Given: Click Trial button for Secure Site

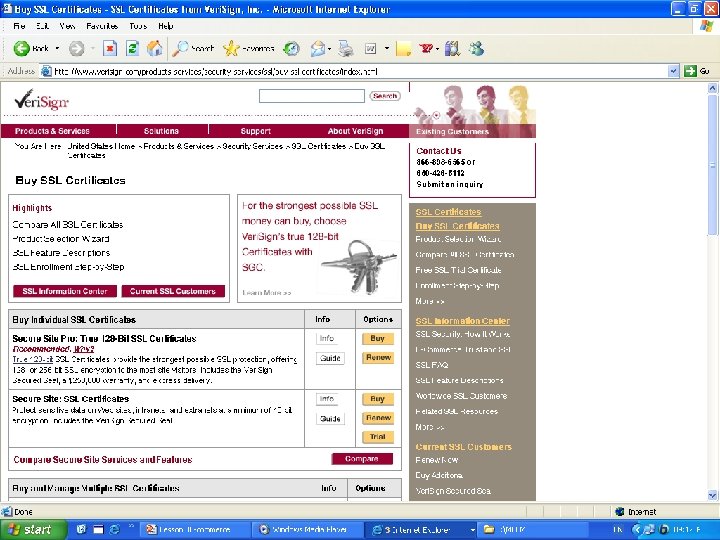Looking at the screenshot, I should coord(378,437).
